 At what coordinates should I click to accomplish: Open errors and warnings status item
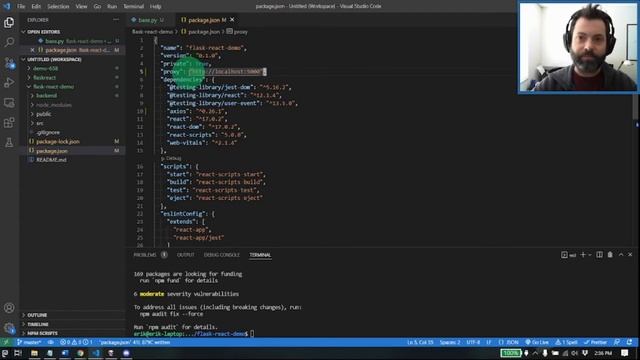76,342
